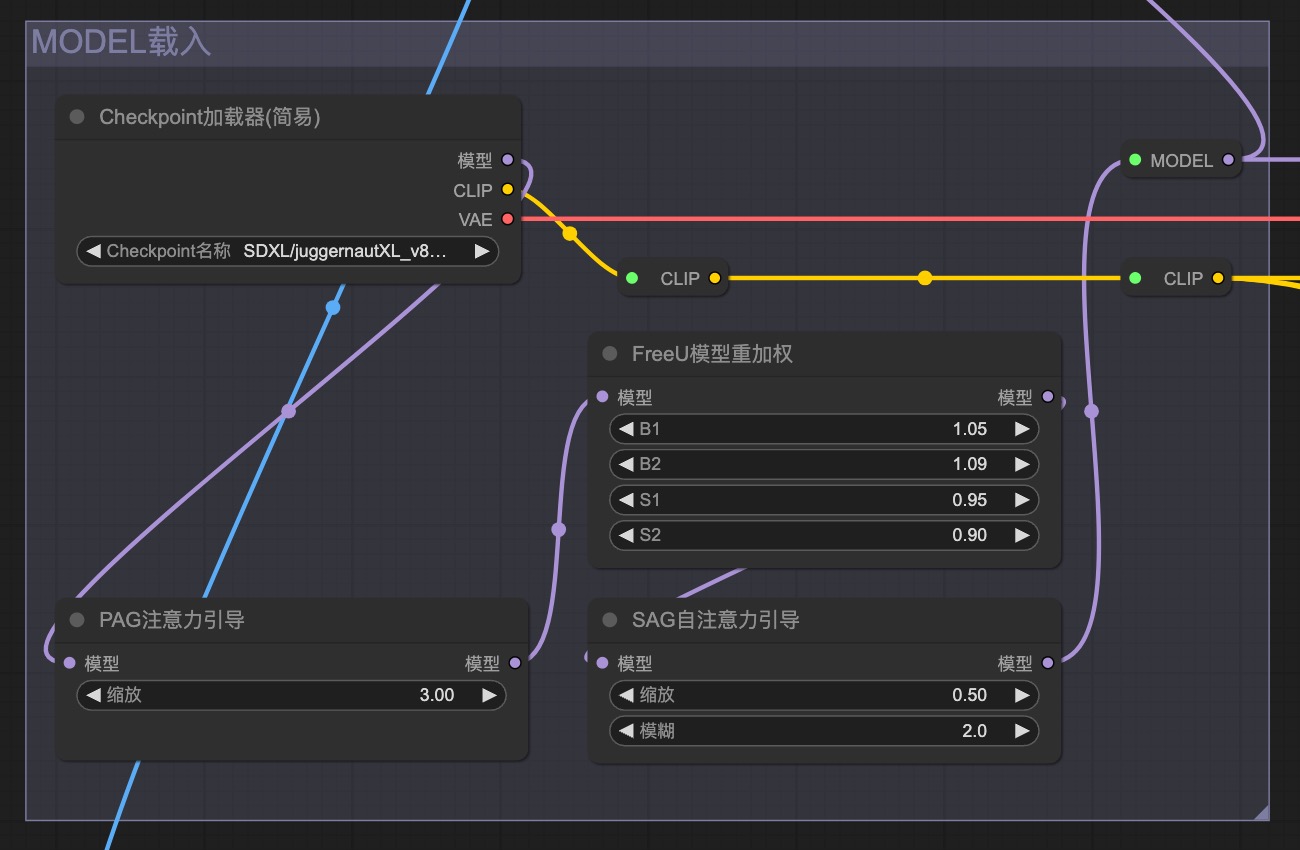
Task: Click the group resize handle at the bottom-right corner
Action: tap(1261, 812)
